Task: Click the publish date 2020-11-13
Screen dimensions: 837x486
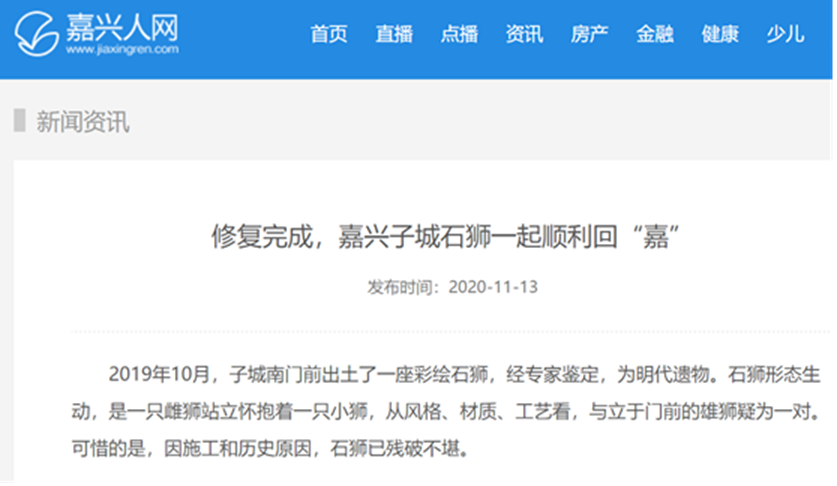Action: (493, 287)
